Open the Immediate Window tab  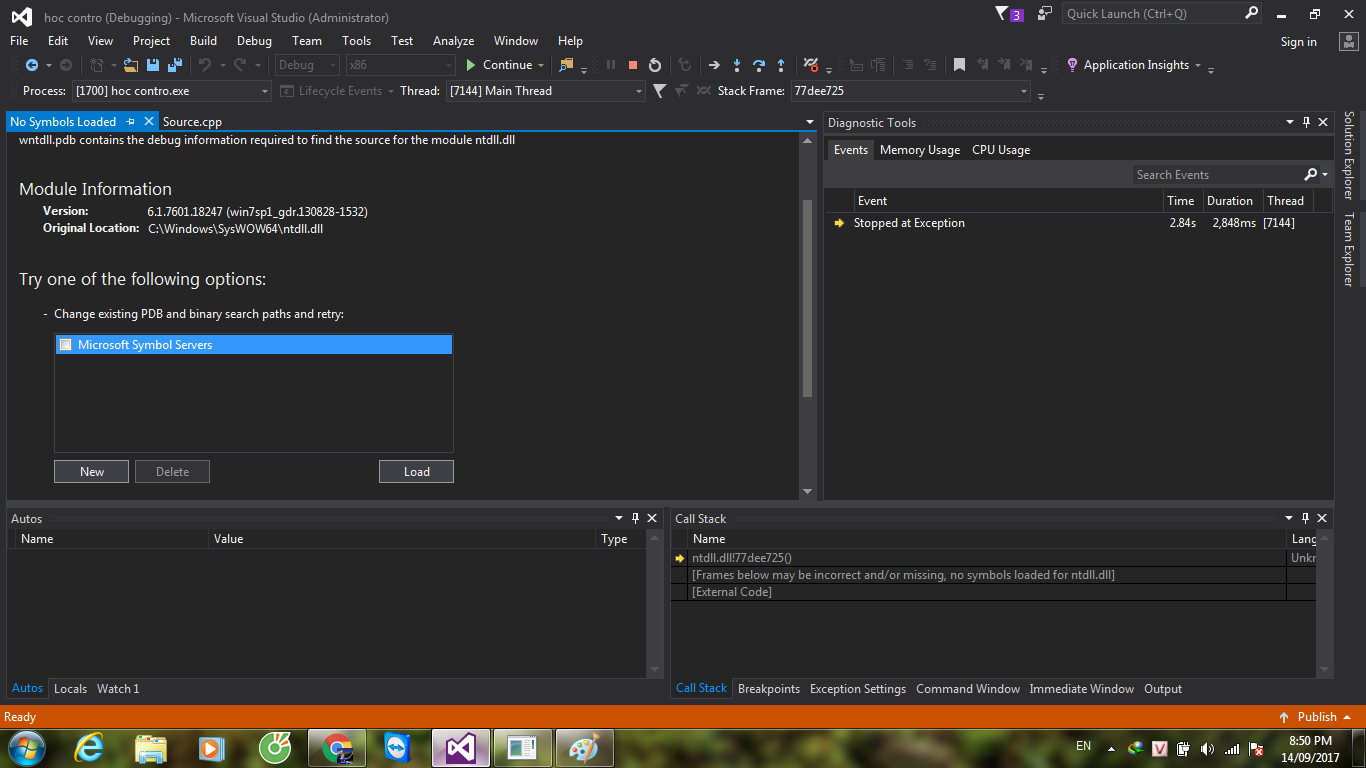pos(1082,689)
